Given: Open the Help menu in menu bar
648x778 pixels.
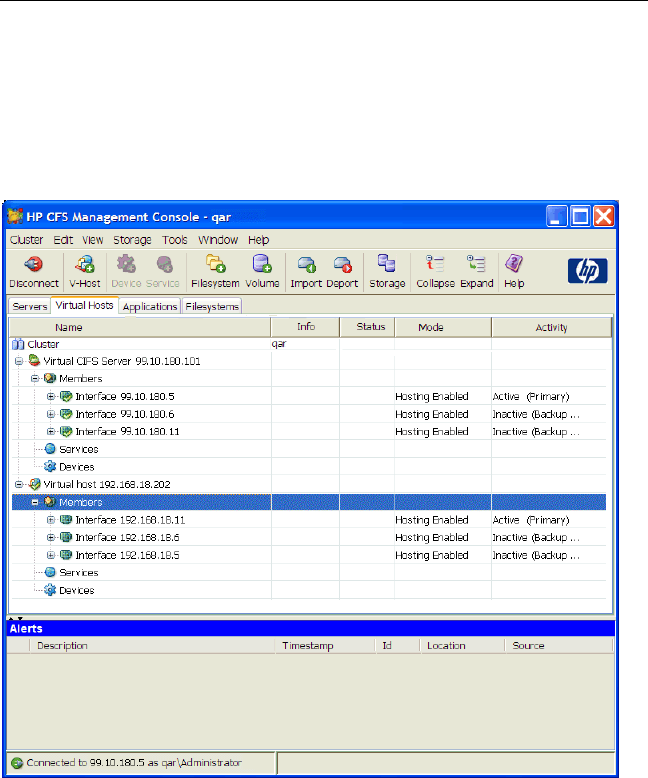Looking at the screenshot, I should point(259,240).
